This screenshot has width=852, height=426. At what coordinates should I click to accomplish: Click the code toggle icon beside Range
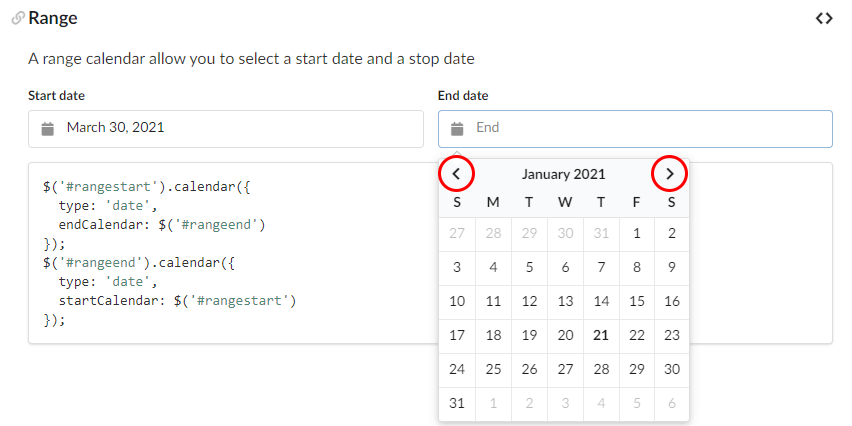pos(824,18)
